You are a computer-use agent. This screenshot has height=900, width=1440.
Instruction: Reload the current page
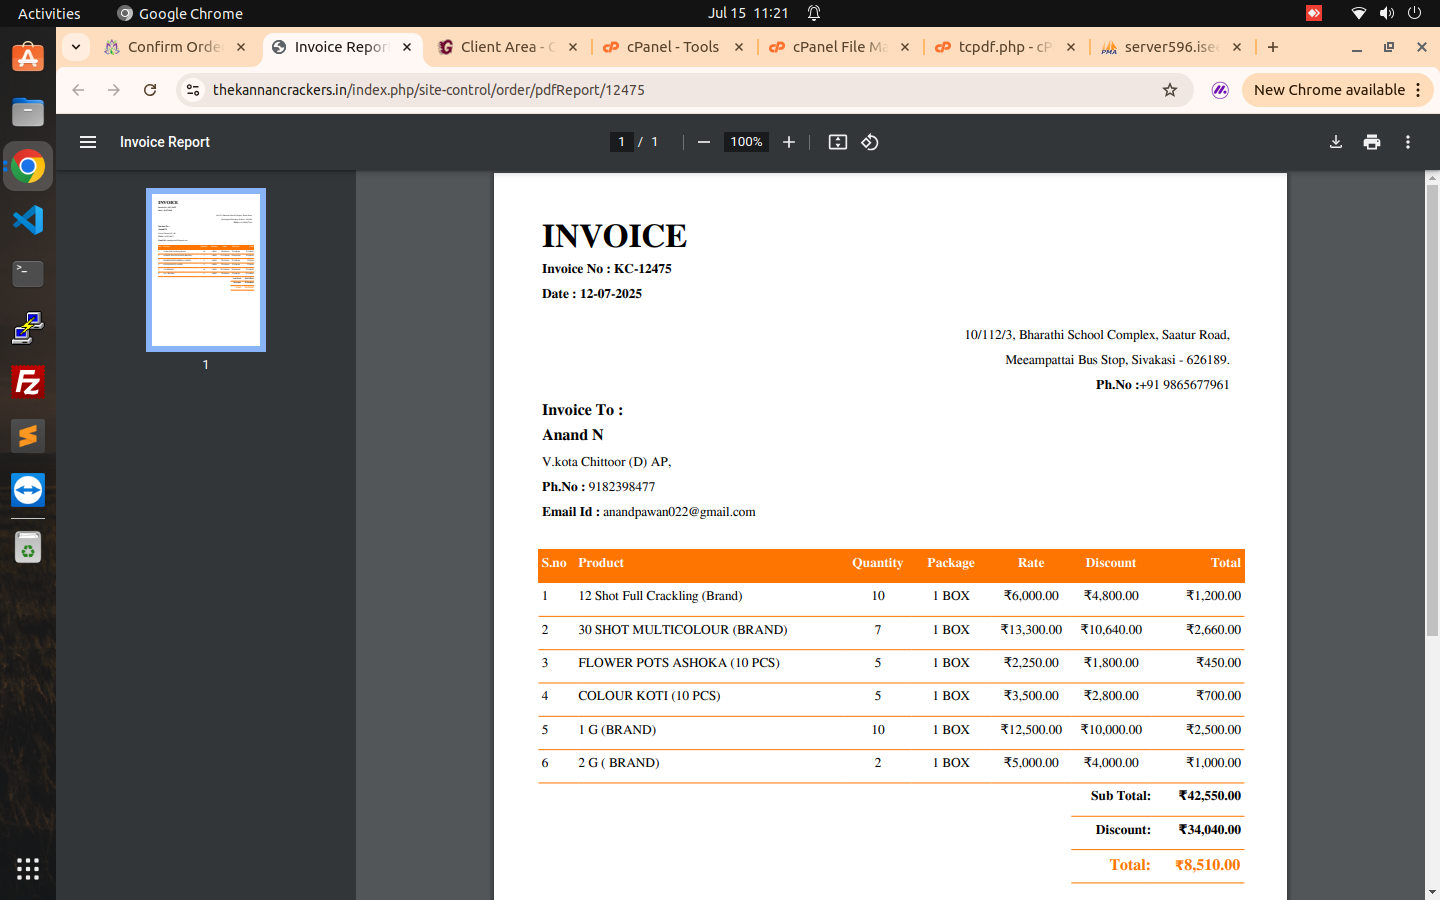(150, 90)
